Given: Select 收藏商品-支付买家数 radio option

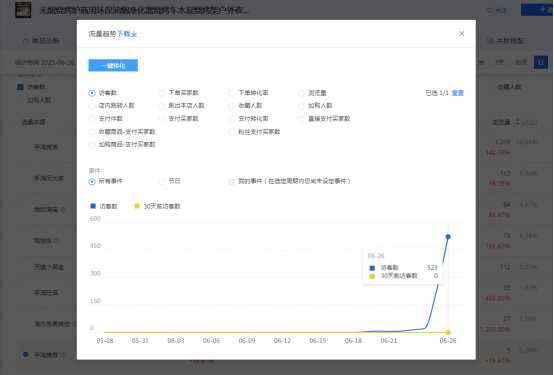Looking at the screenshot, I should (92, 132).
